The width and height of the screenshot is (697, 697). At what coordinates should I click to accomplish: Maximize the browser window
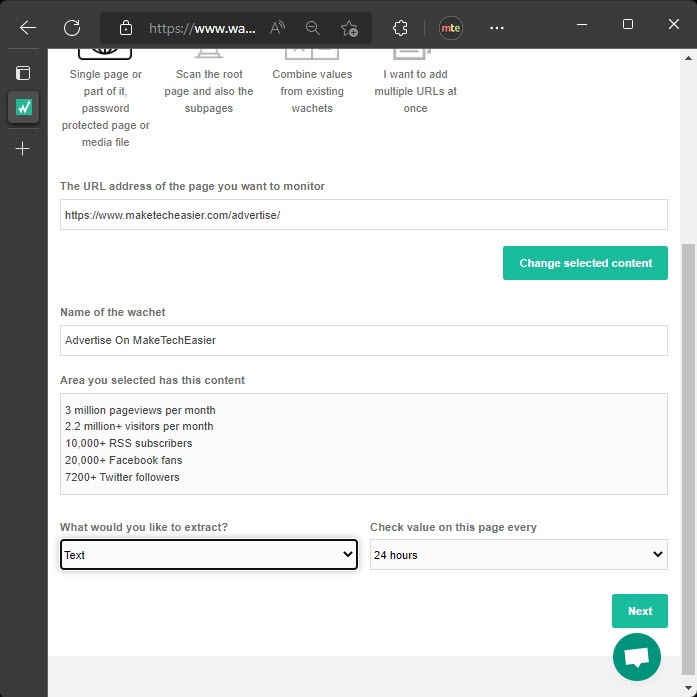point(628,24)
